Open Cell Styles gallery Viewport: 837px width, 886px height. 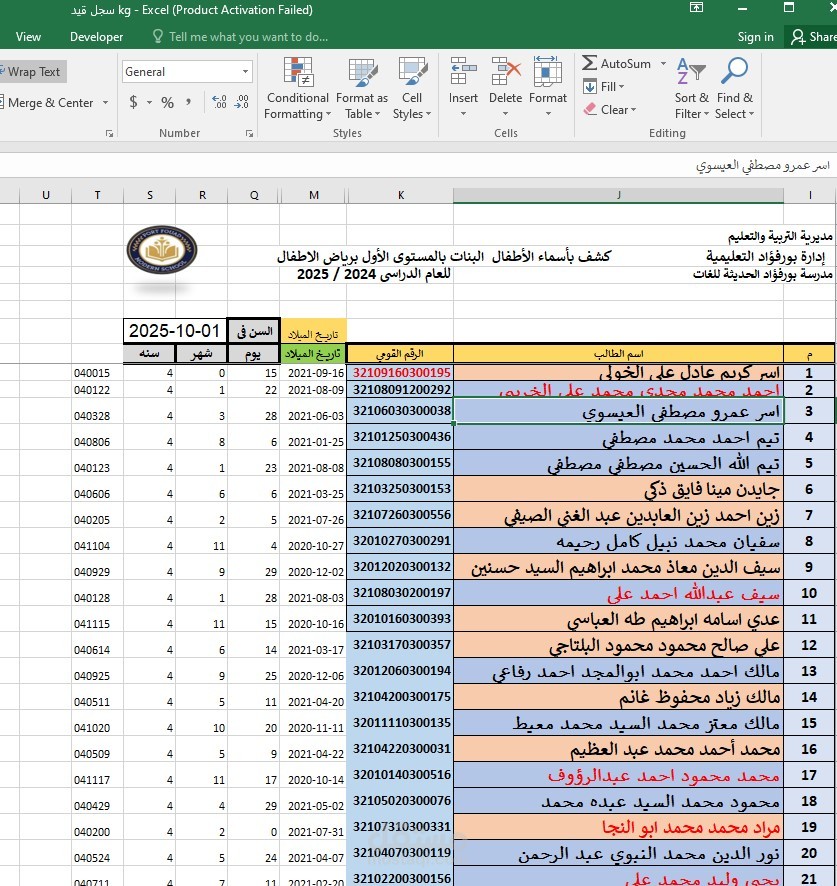[x=412, y=88]
